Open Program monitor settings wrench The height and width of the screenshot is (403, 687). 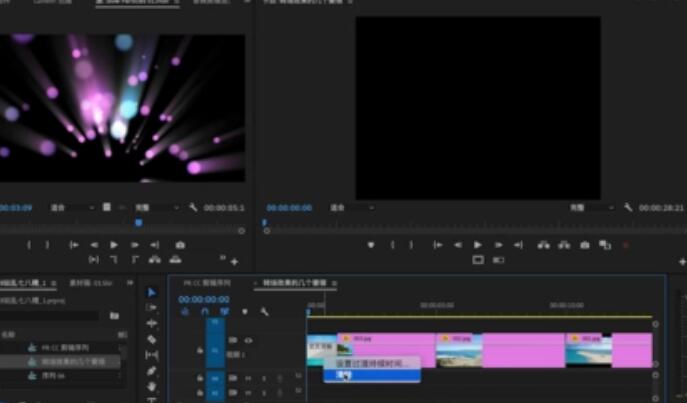(x=628, y=207)
